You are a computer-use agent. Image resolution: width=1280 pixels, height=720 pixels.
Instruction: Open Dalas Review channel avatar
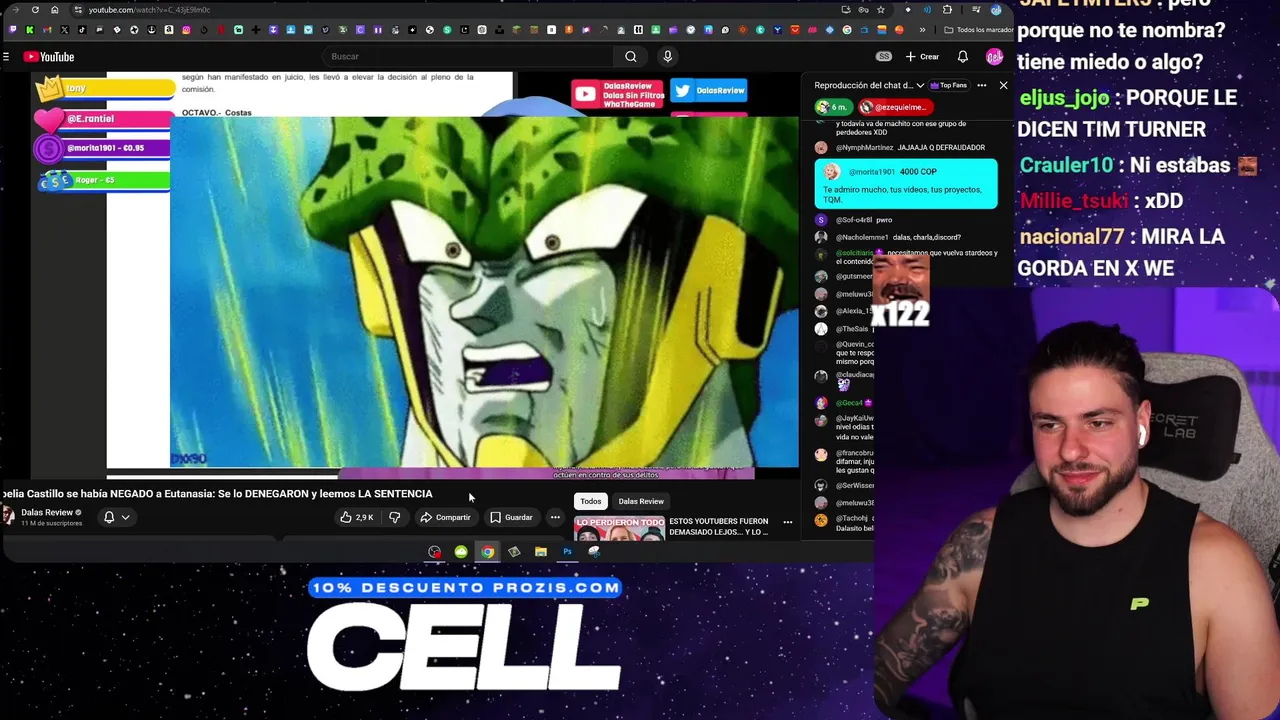[9, 517]
